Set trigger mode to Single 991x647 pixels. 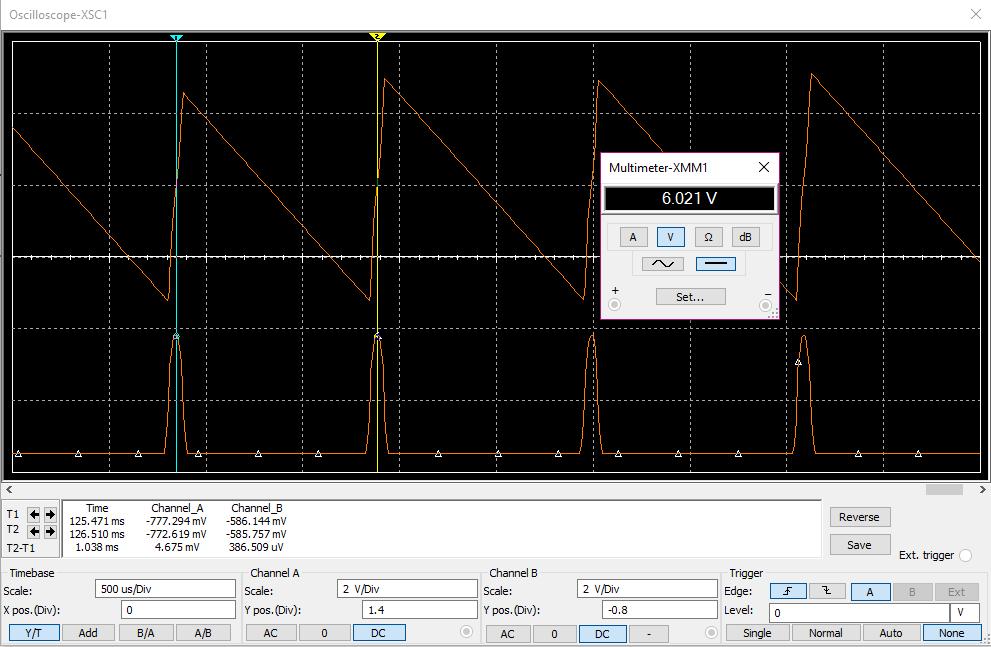[x=757, y=632]
